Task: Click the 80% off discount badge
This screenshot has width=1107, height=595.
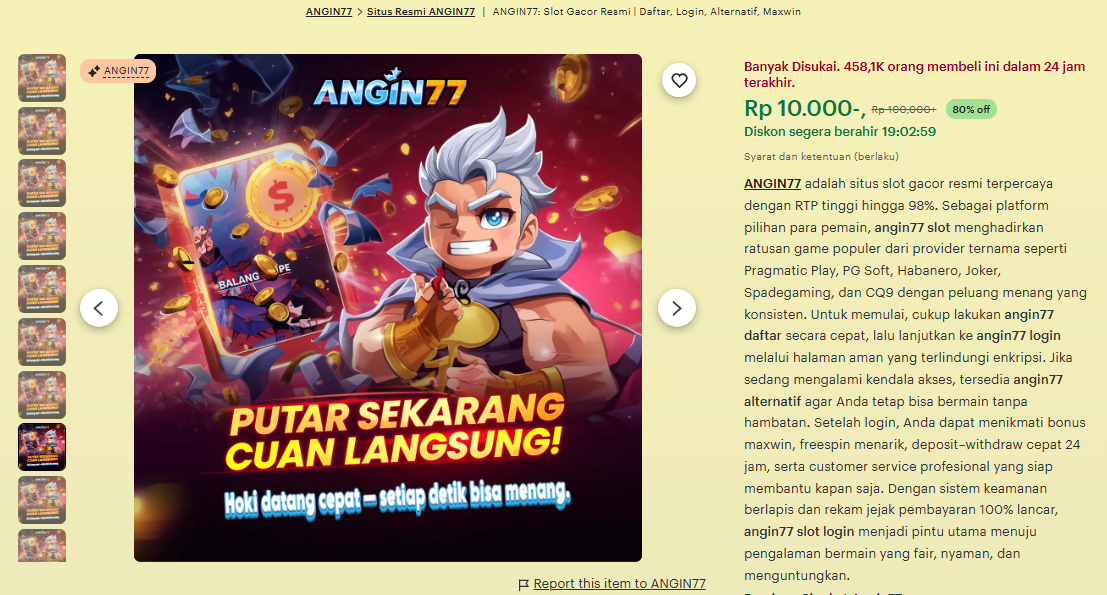Action: click(x=971, y=109)
